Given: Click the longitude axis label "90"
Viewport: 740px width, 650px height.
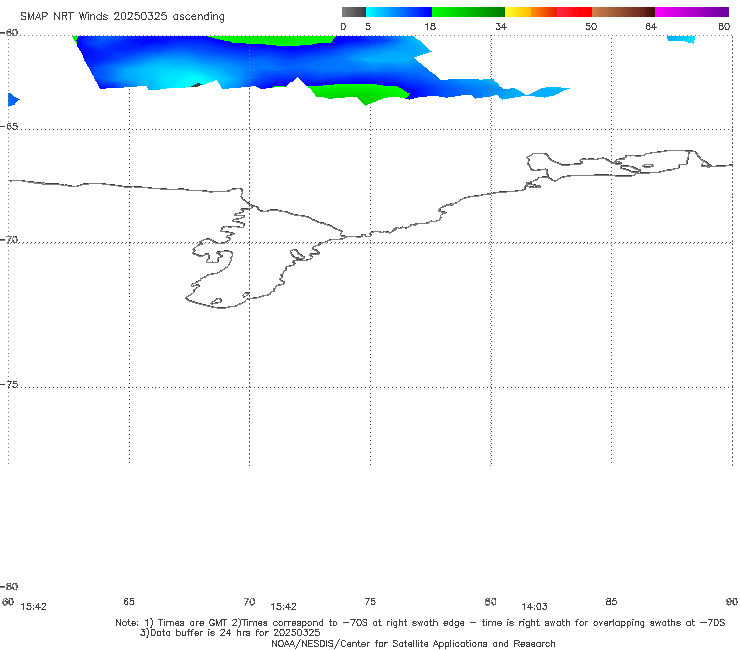Looking at the screenshot, I should point(732,601).
